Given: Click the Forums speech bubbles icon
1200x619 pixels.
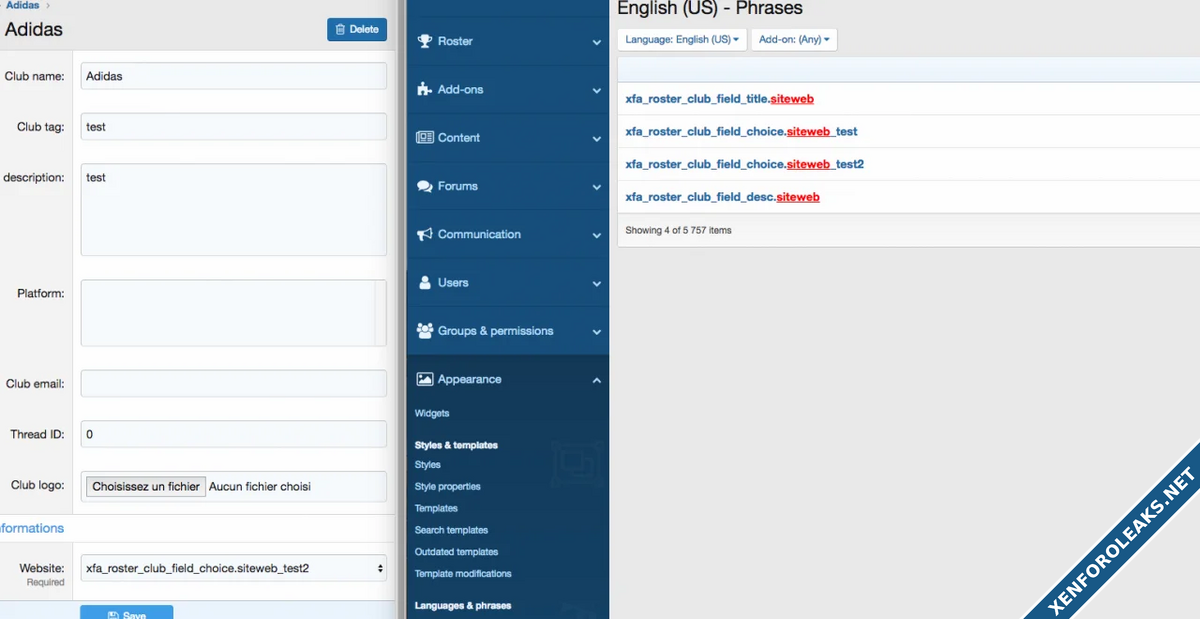Looking at the screenshot, I should [424, 186].
